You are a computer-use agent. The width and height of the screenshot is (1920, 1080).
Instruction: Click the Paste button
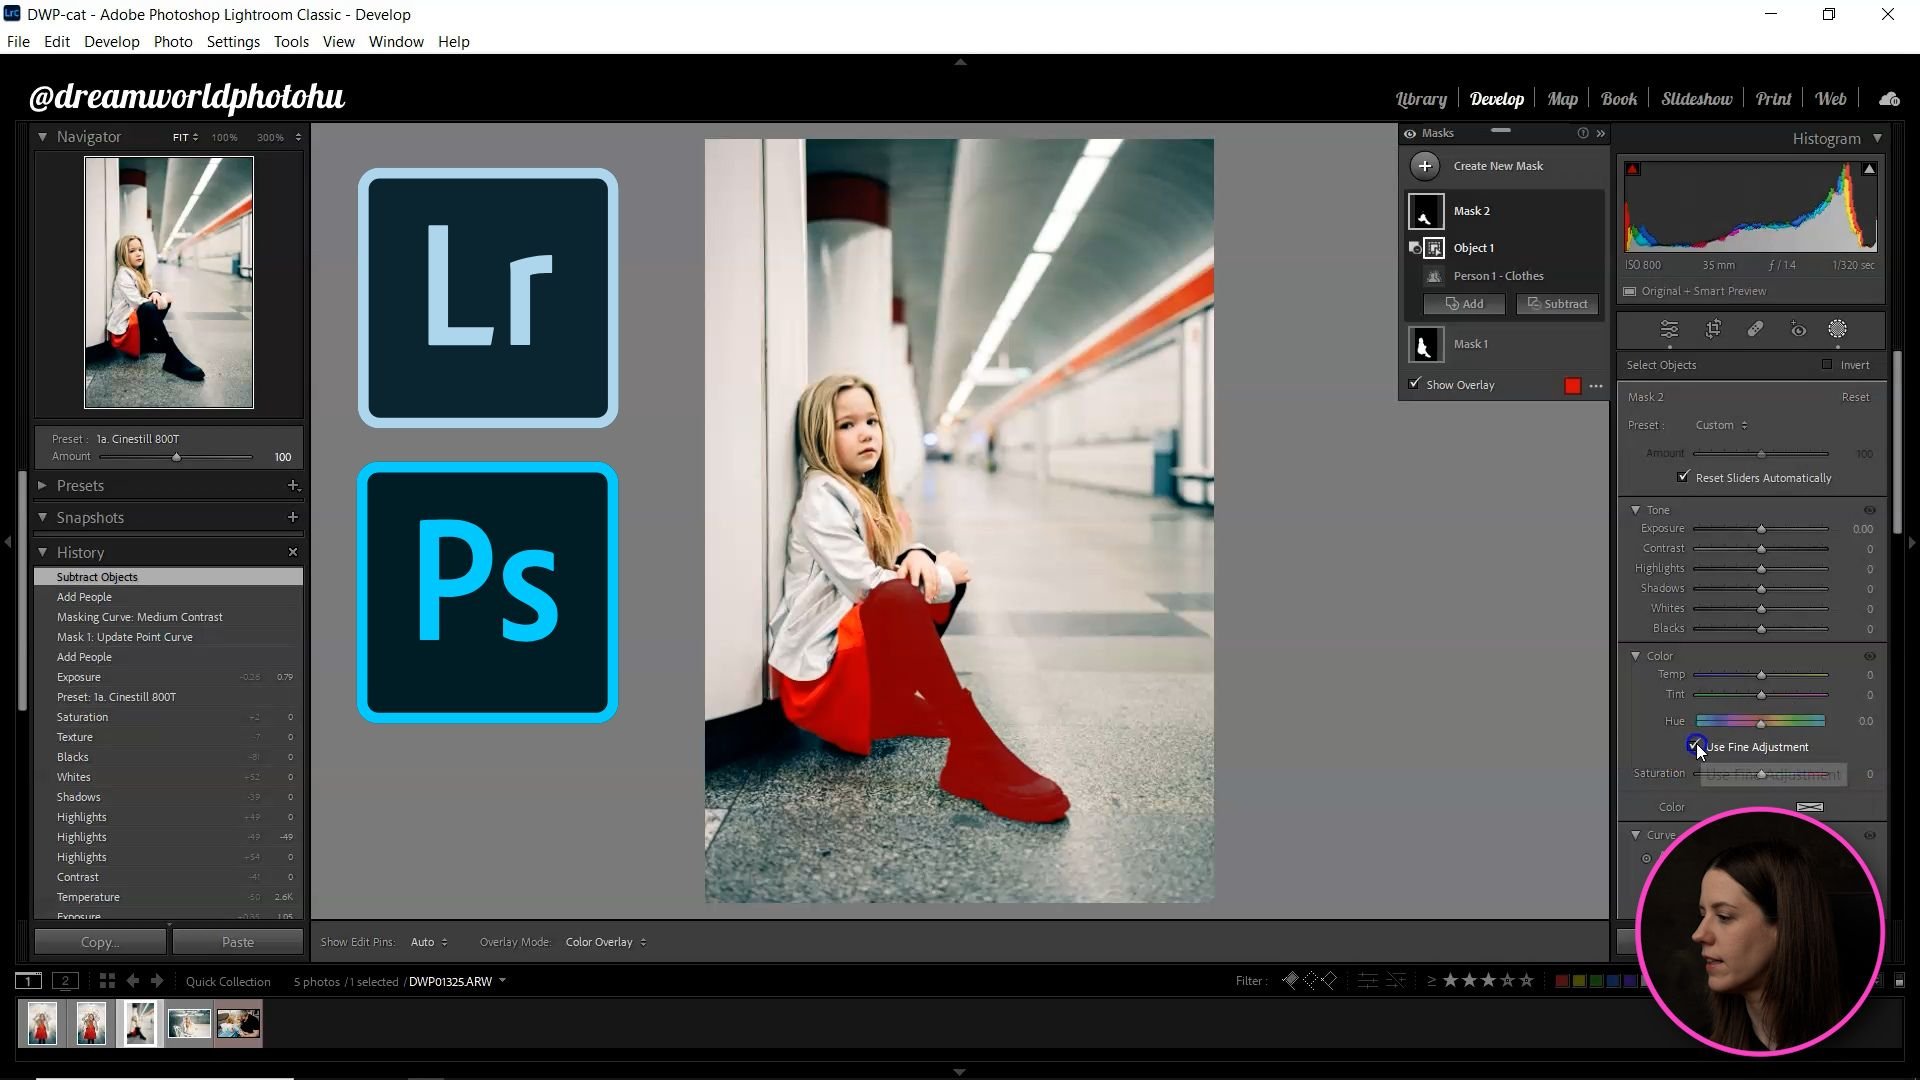(237, 942)
